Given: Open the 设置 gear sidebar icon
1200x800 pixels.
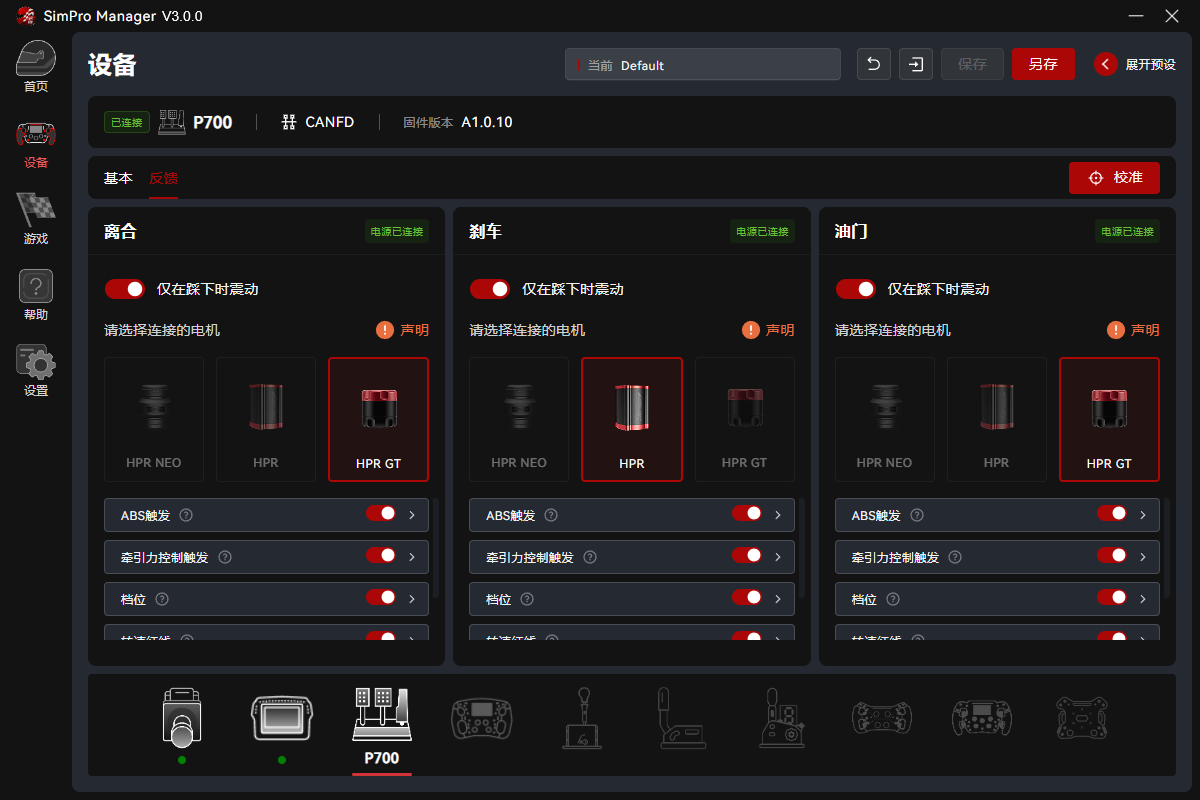Looking at the screenshot, I should pos(36,363).
